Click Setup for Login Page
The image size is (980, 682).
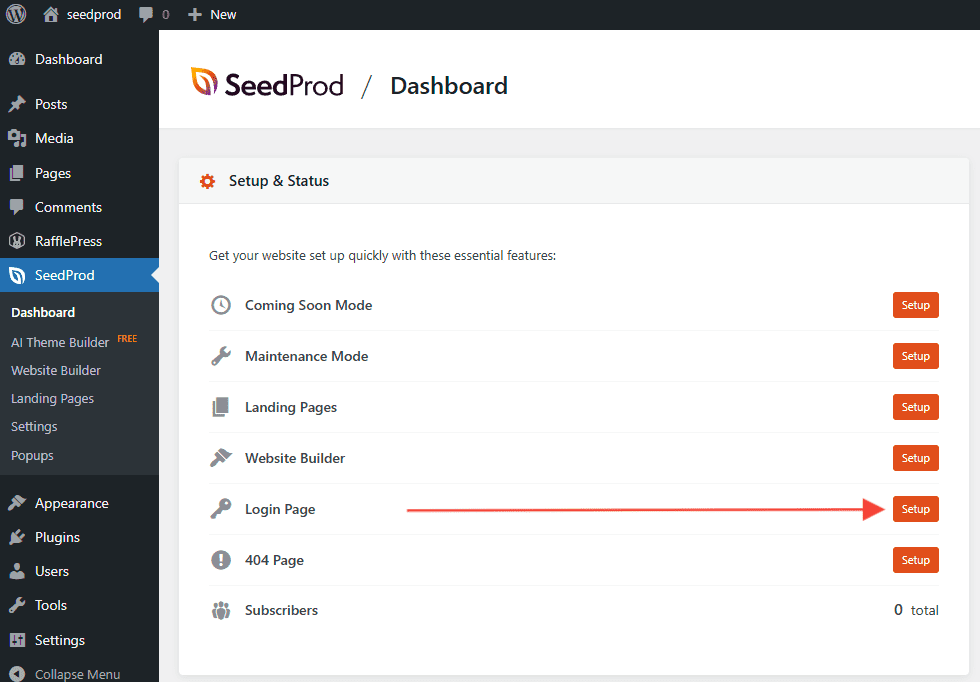[915, 509]
